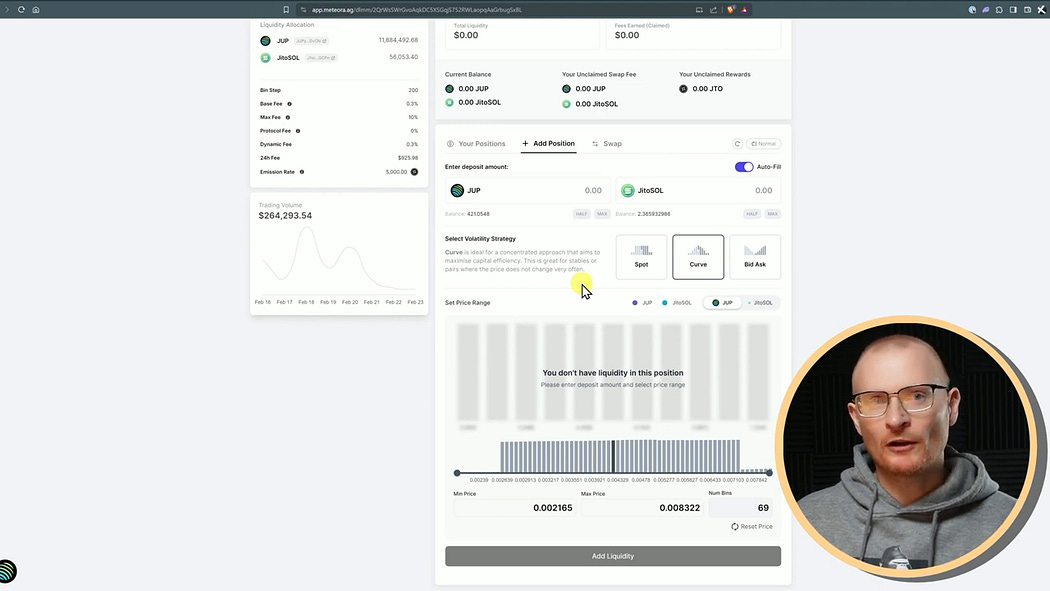
Task: Click the JTO icon beside emission rate
Action: tap(415, 172)
